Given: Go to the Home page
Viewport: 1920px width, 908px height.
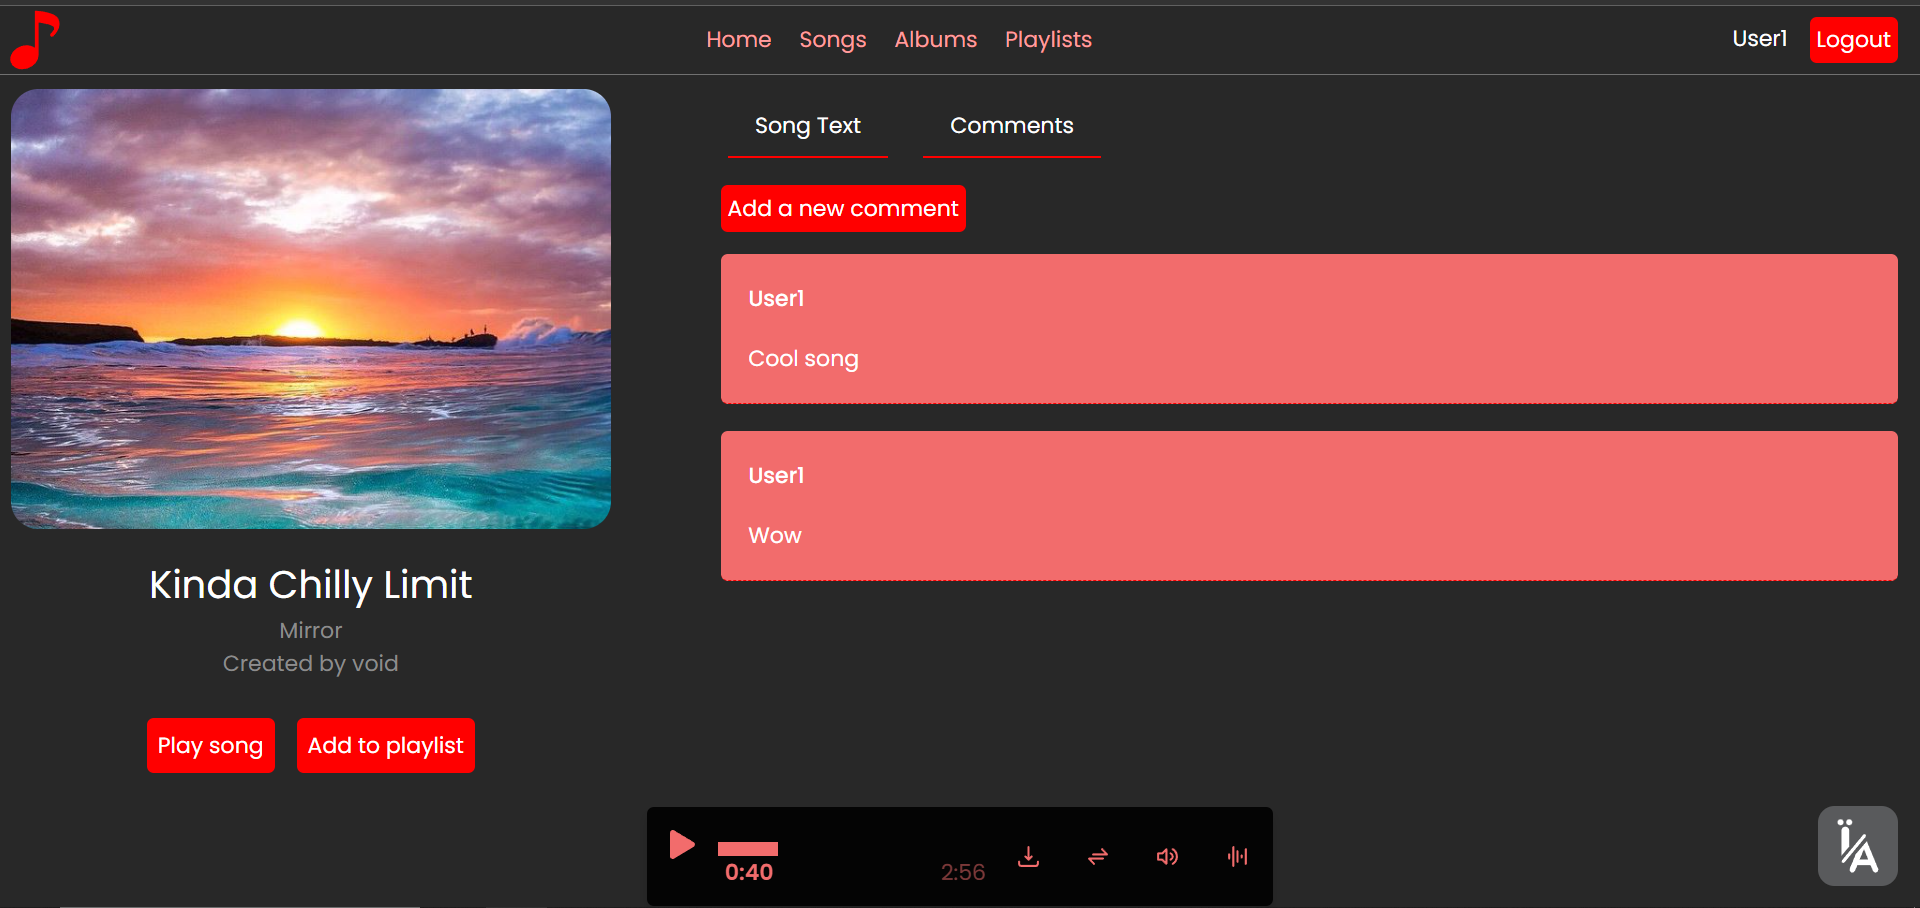Looking at the screenshot, I should click(x=738, y=40).
